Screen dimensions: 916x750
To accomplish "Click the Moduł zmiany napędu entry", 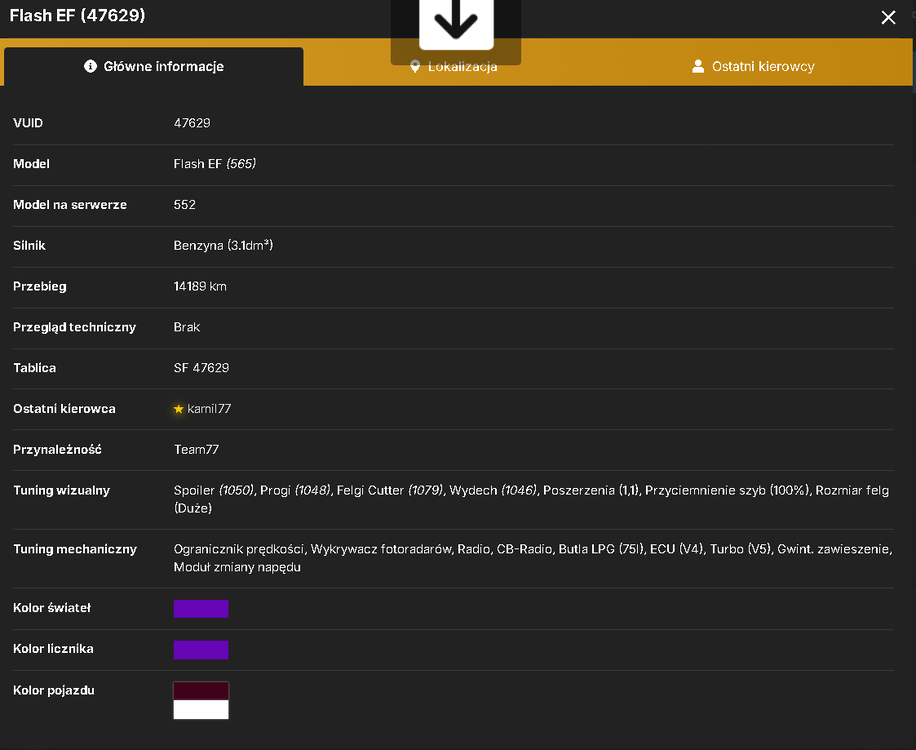I will click(x=237, y=568).
